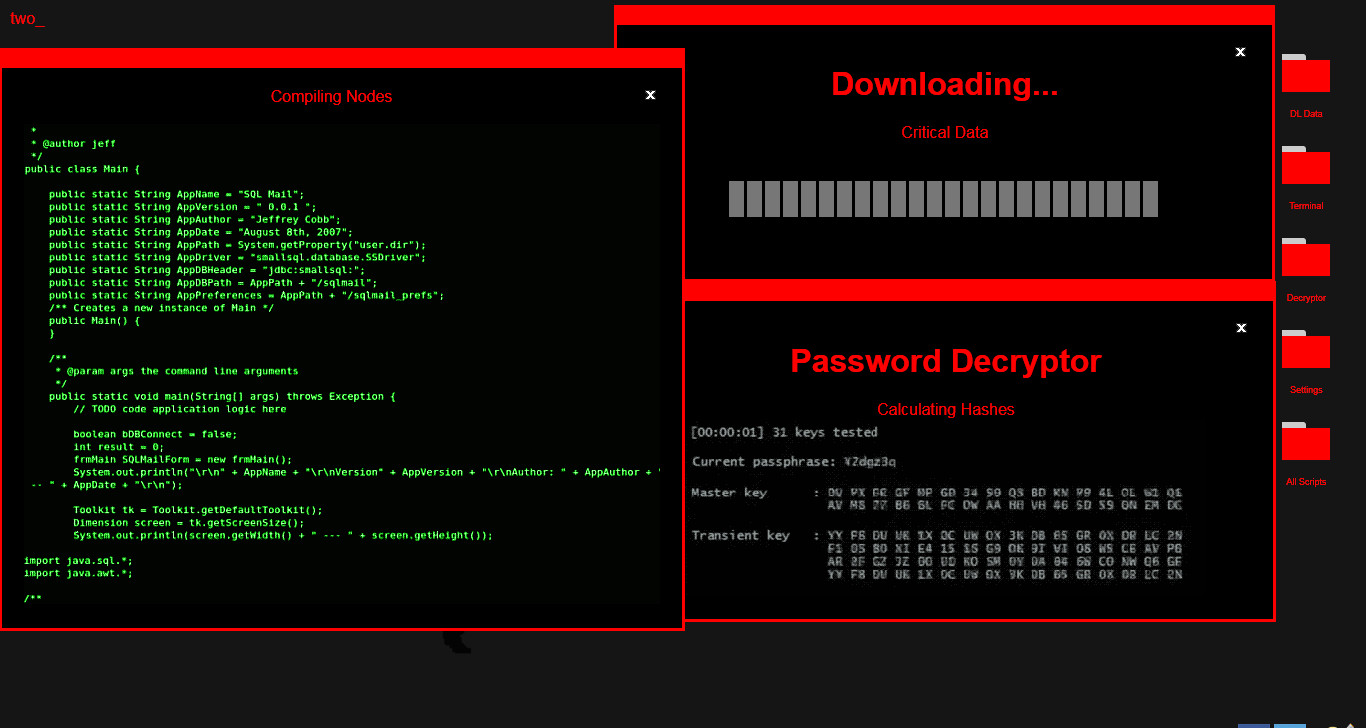This screenshot has width=1366, height=728.
Task: Click the 'Master key' label
Action: (x=728, y=493)
